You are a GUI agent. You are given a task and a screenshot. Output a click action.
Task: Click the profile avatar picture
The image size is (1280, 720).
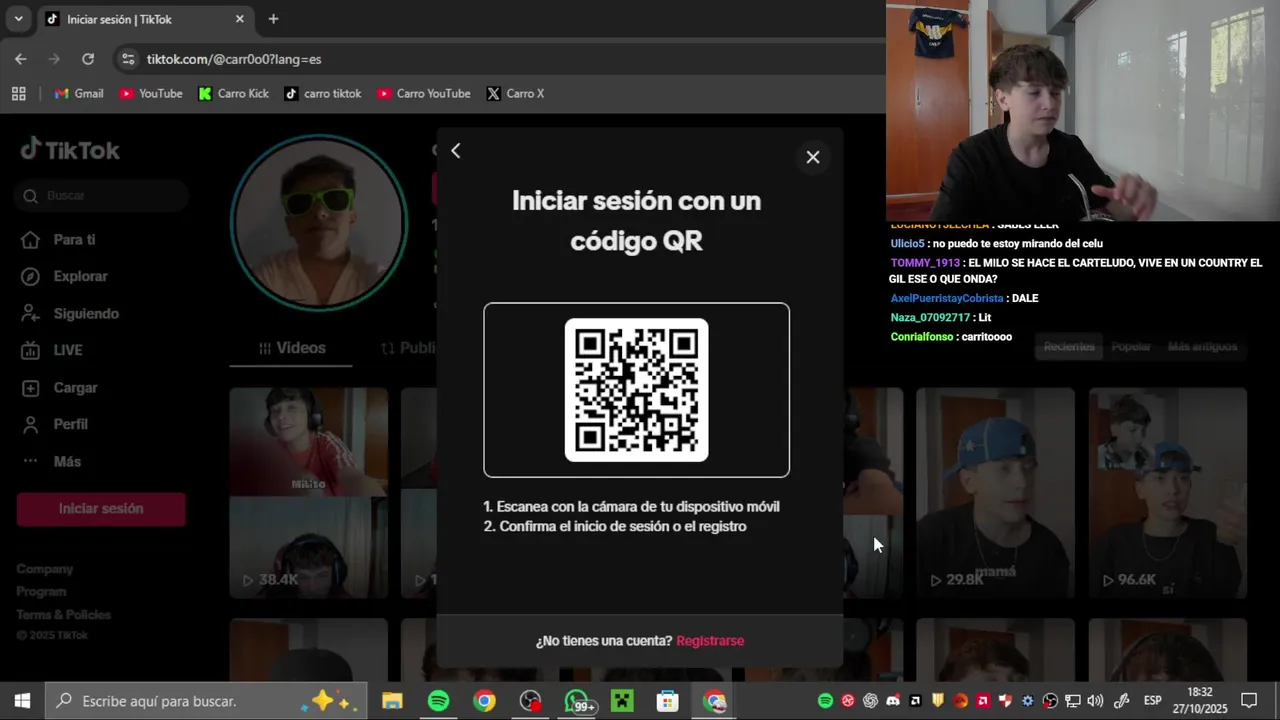coord(319,222)
